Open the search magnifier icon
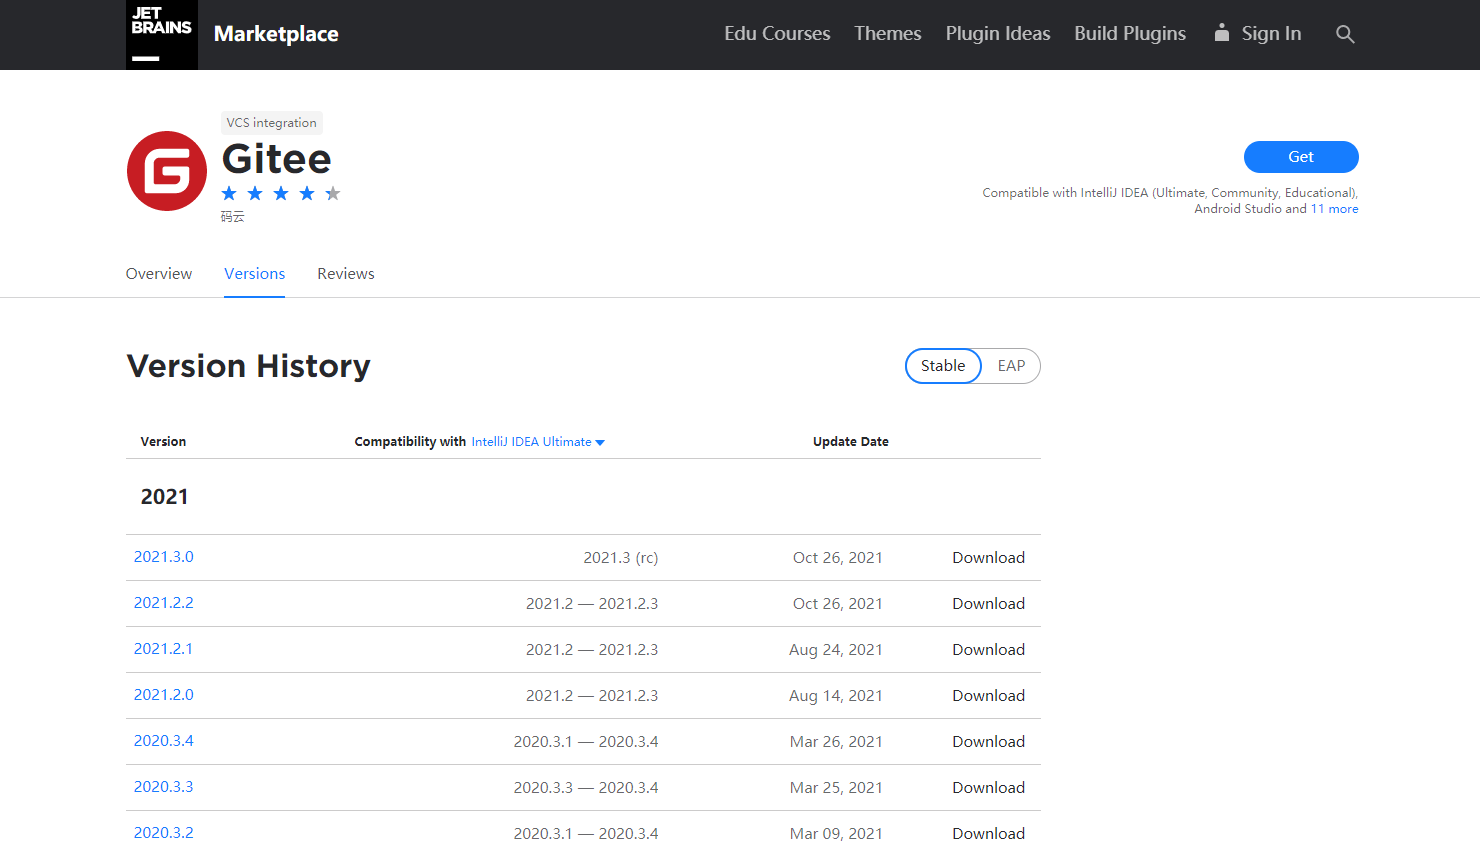1480x845 pixels. (x=1345, y=34)
